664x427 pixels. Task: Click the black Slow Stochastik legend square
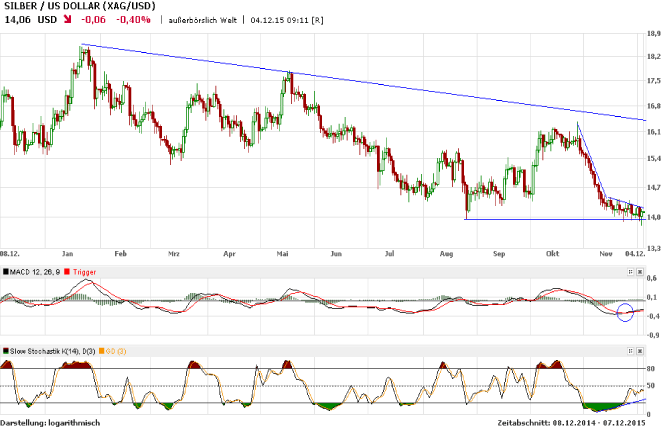6,351
